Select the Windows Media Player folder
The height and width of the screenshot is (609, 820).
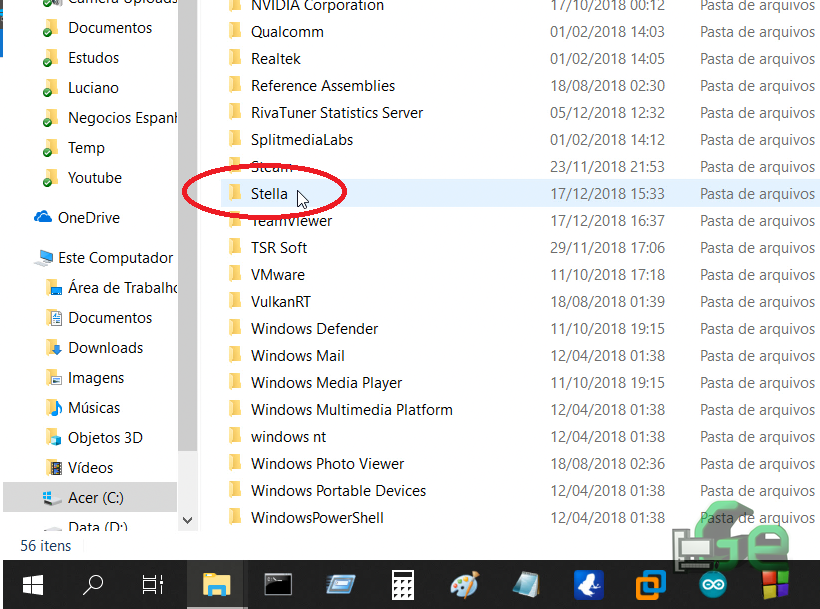point(326,383)
